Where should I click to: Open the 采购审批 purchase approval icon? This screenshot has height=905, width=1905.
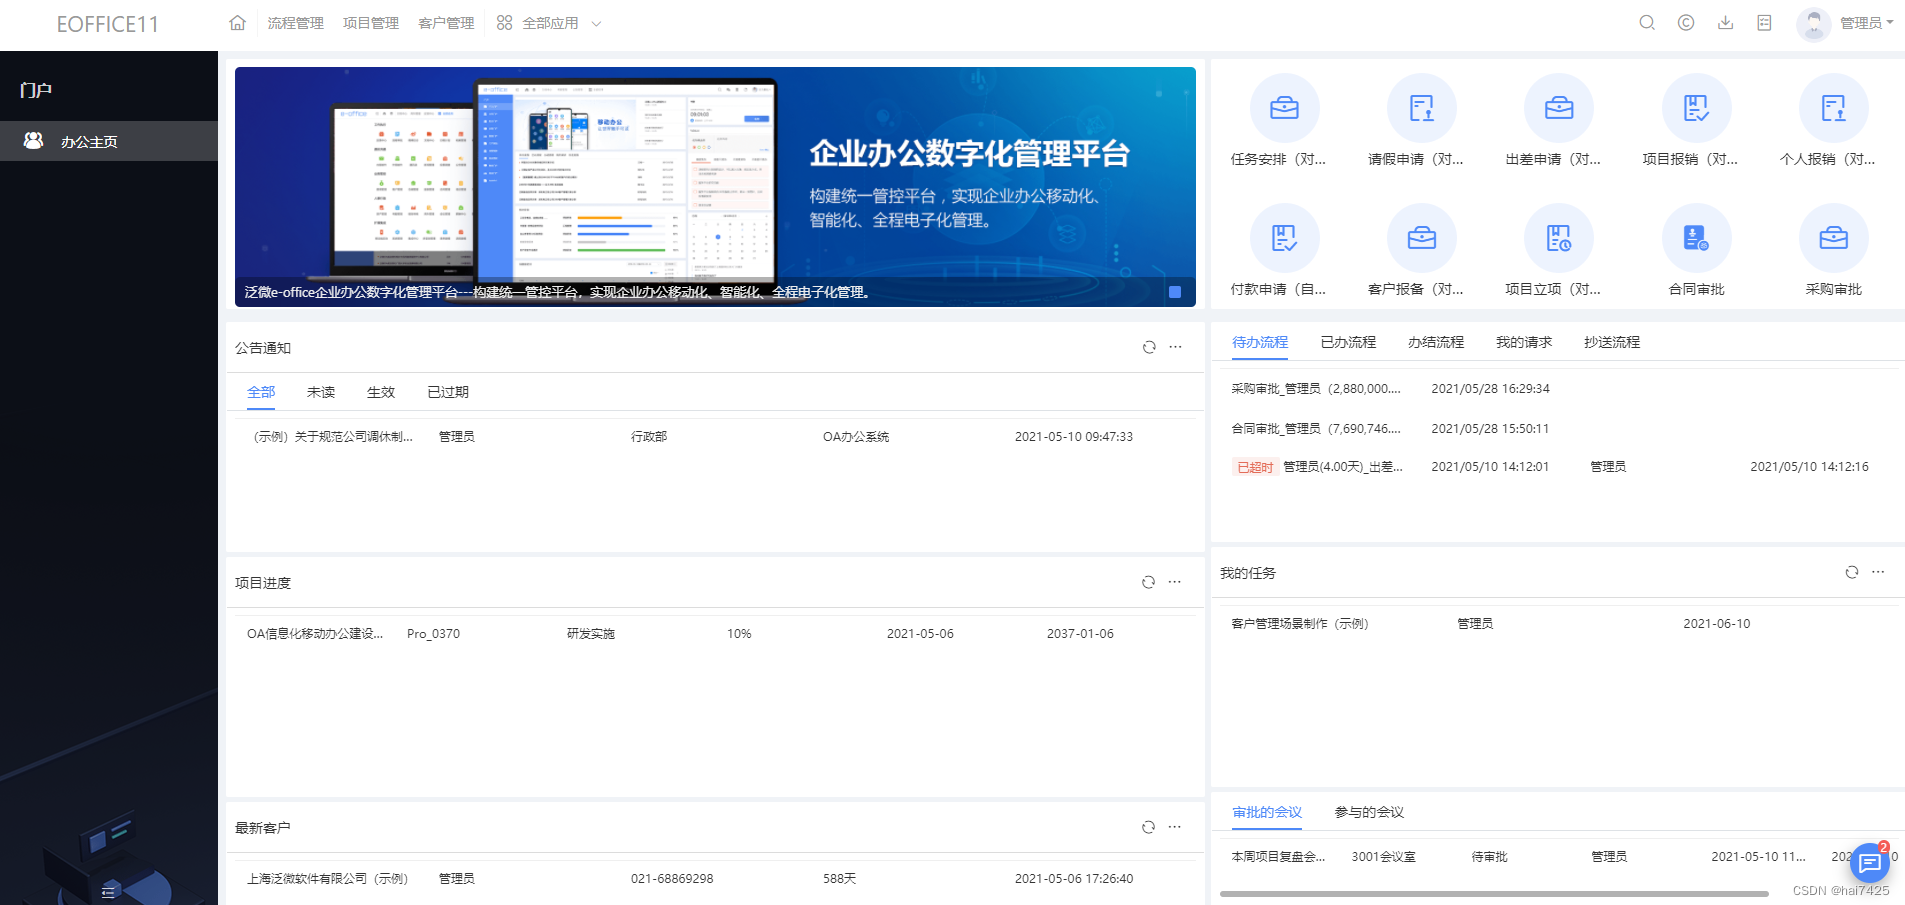1832,238
